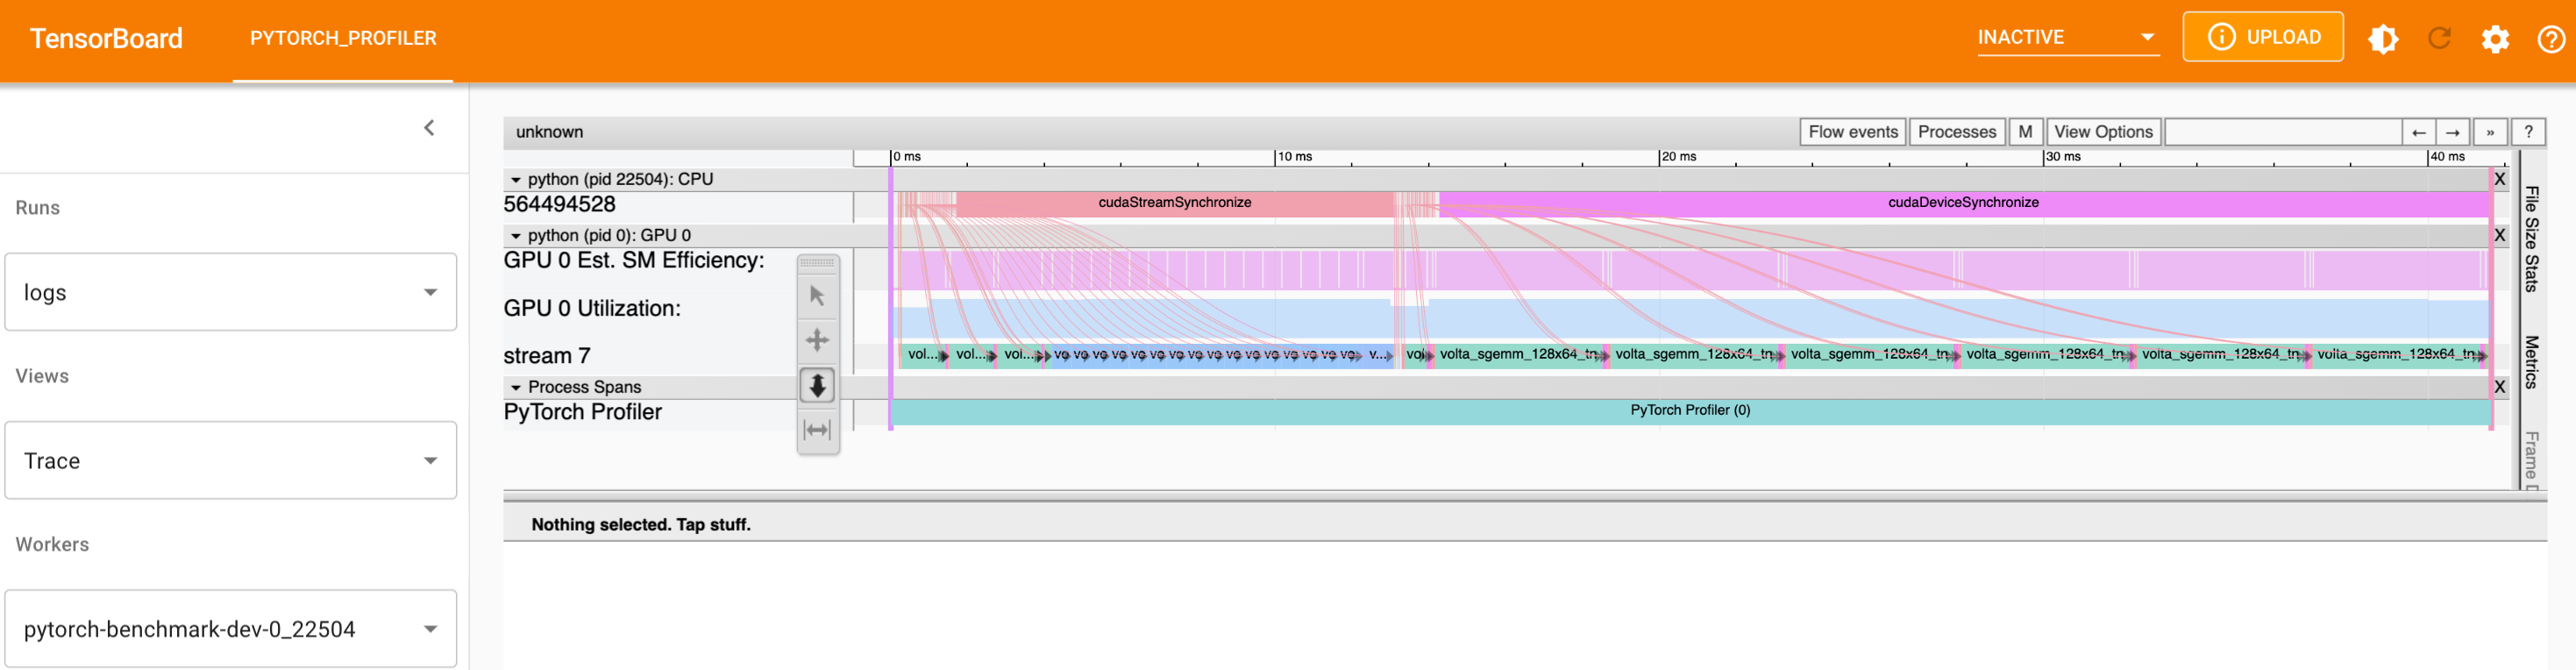Click the PyTorch Profiler track label
This screenshot has height=670, width=2576.
(583, 413)
